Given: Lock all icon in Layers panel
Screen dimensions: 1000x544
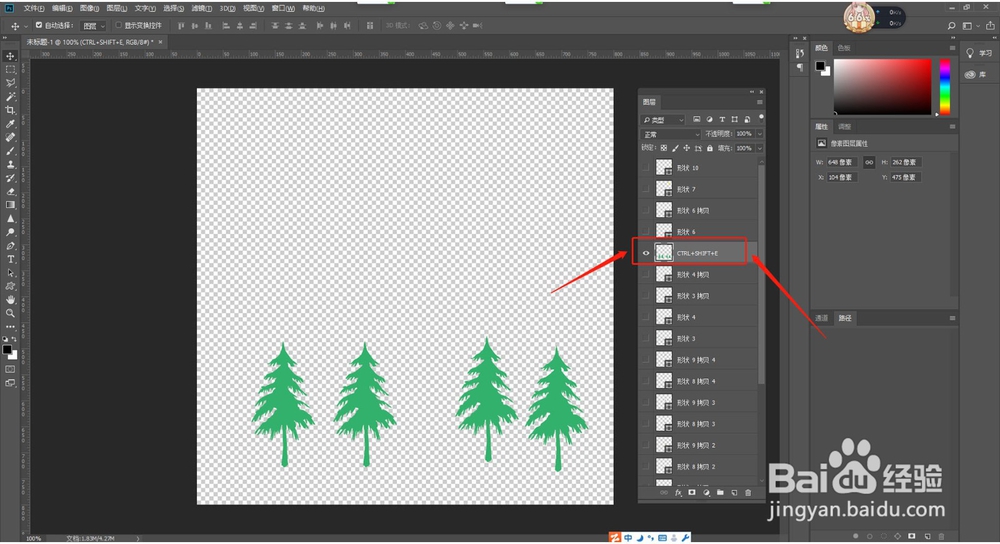Looking at the screenshot, I should coord(710,148).
